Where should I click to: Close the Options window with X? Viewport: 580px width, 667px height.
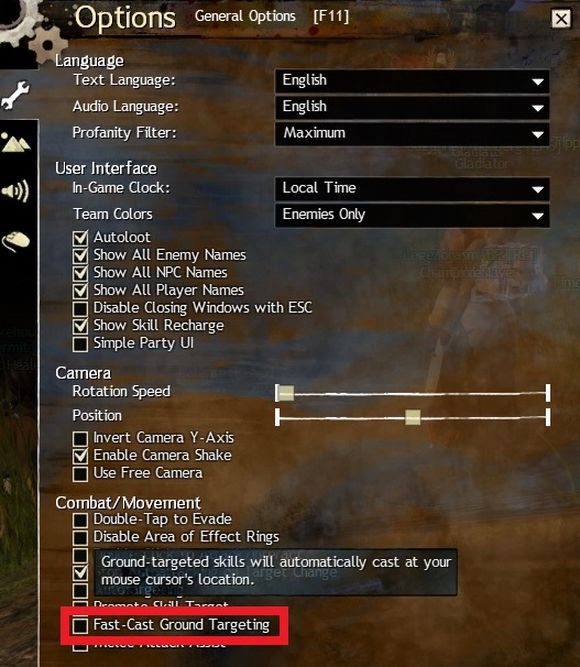click(561, 19)
